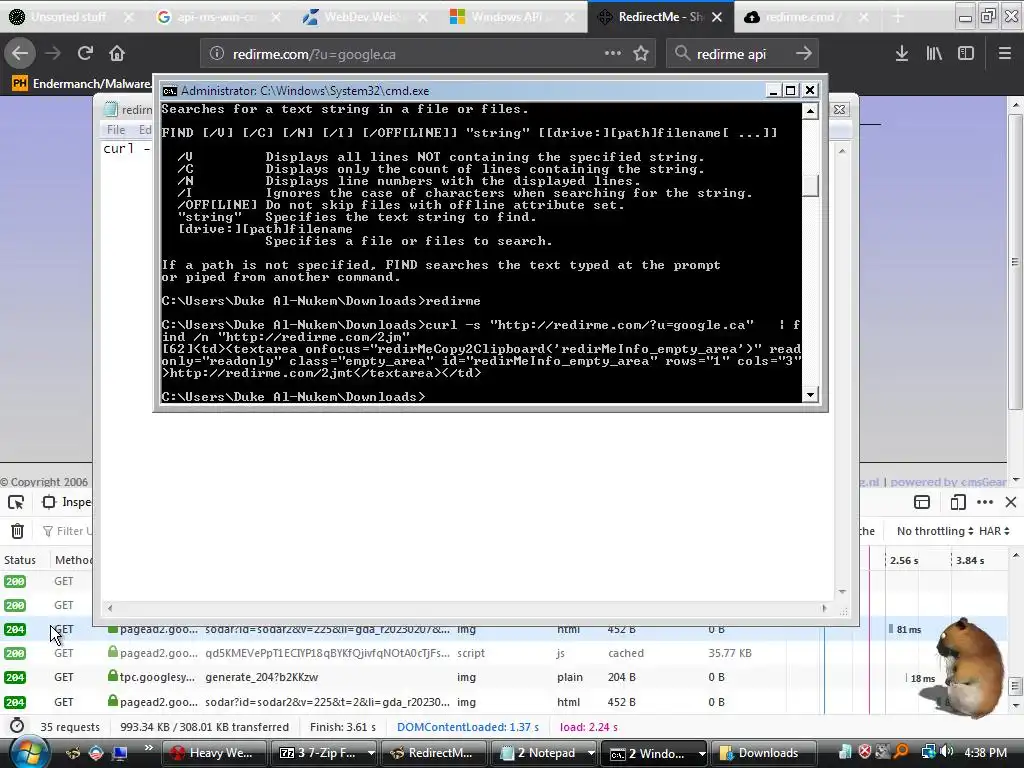Open Firefox hamburger menu
Screen dimensions: 1024x768
pos(1004,54)
